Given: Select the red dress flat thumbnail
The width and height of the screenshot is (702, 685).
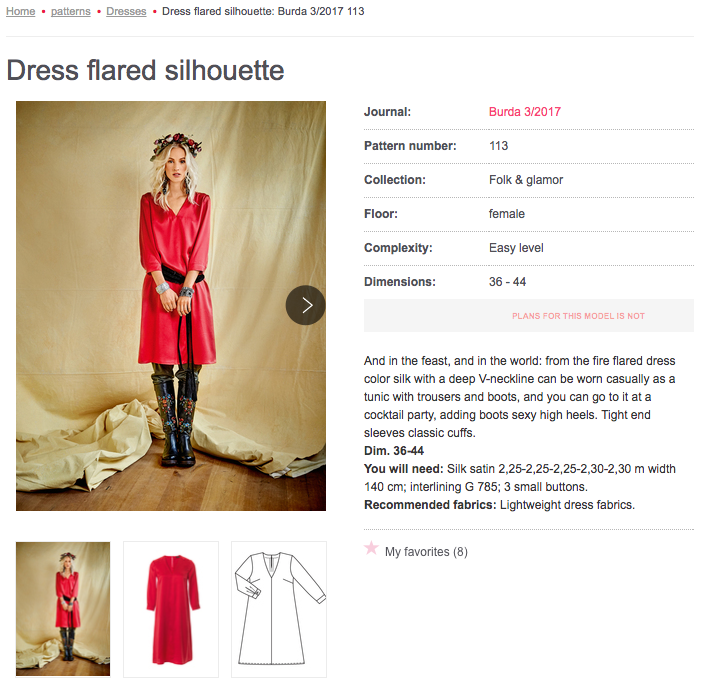Looking at the screenshot, I should coord(171,608).
